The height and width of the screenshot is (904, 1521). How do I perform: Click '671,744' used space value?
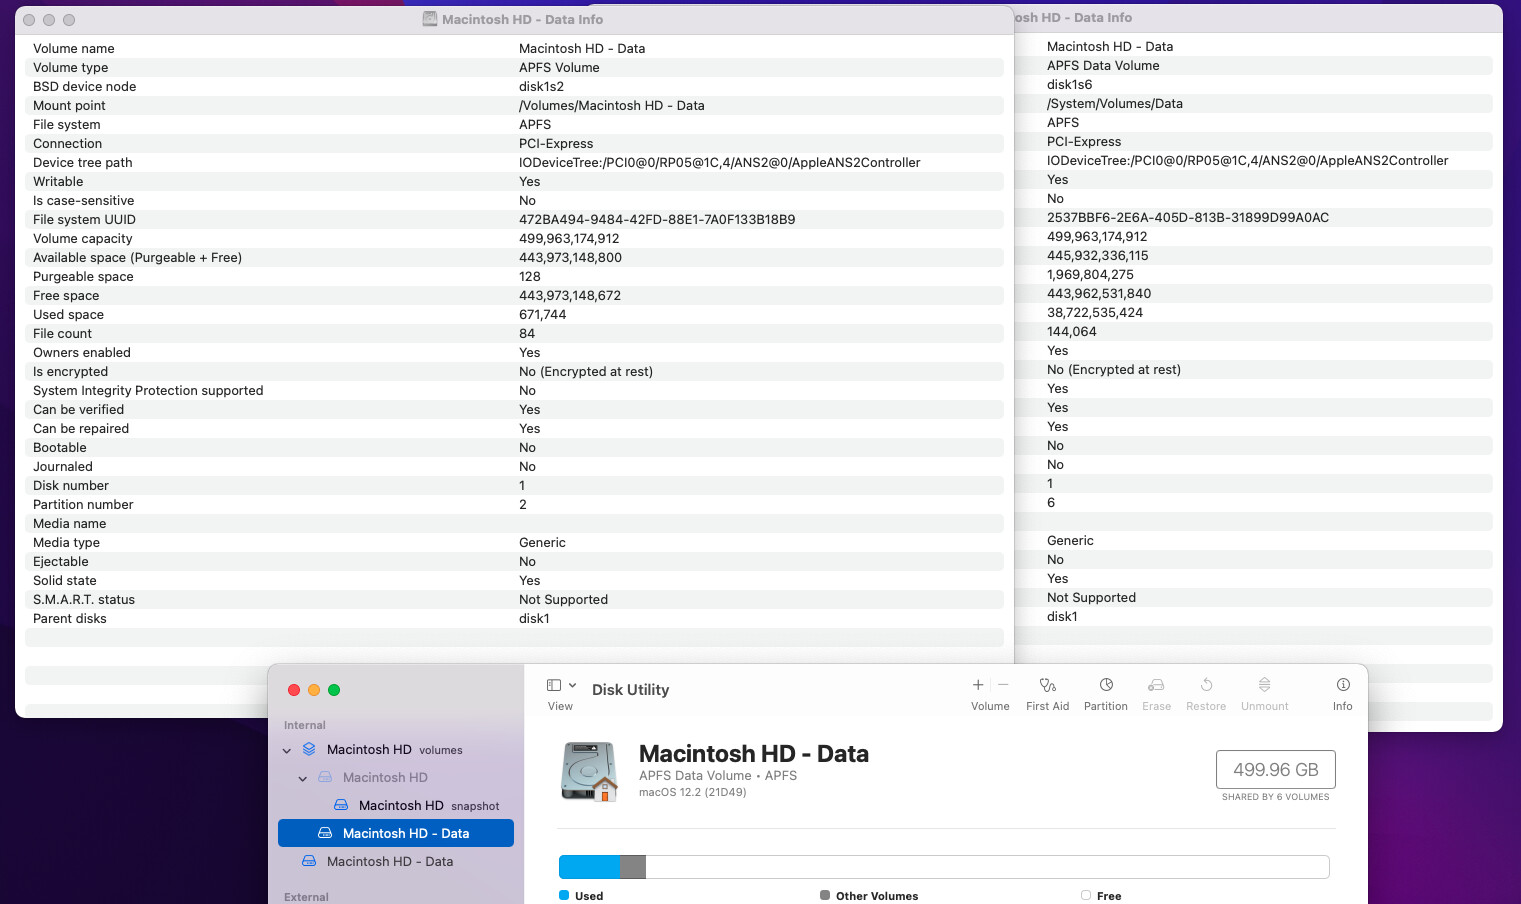pos(542,314)
